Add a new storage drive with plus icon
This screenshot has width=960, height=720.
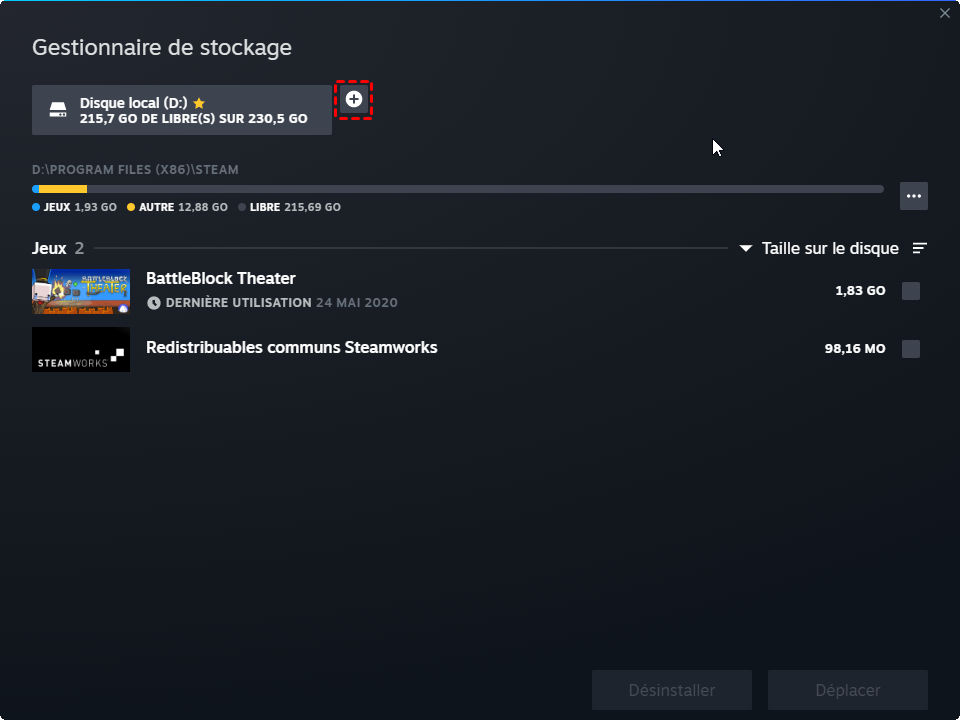point(354,99)
